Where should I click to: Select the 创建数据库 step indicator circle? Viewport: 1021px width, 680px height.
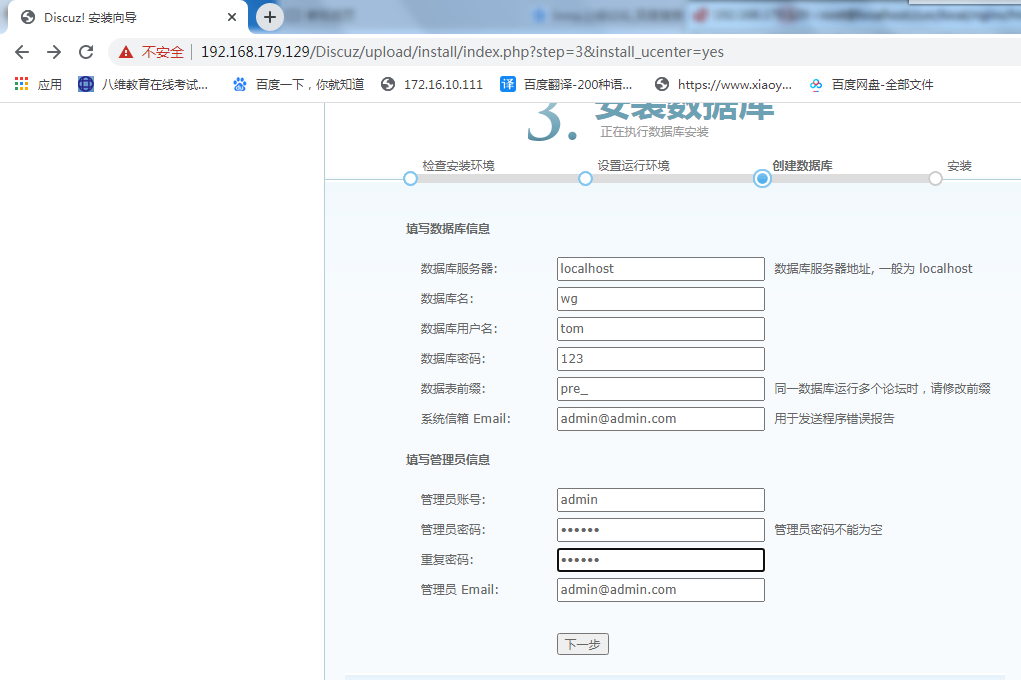click(x=761, y=178)
